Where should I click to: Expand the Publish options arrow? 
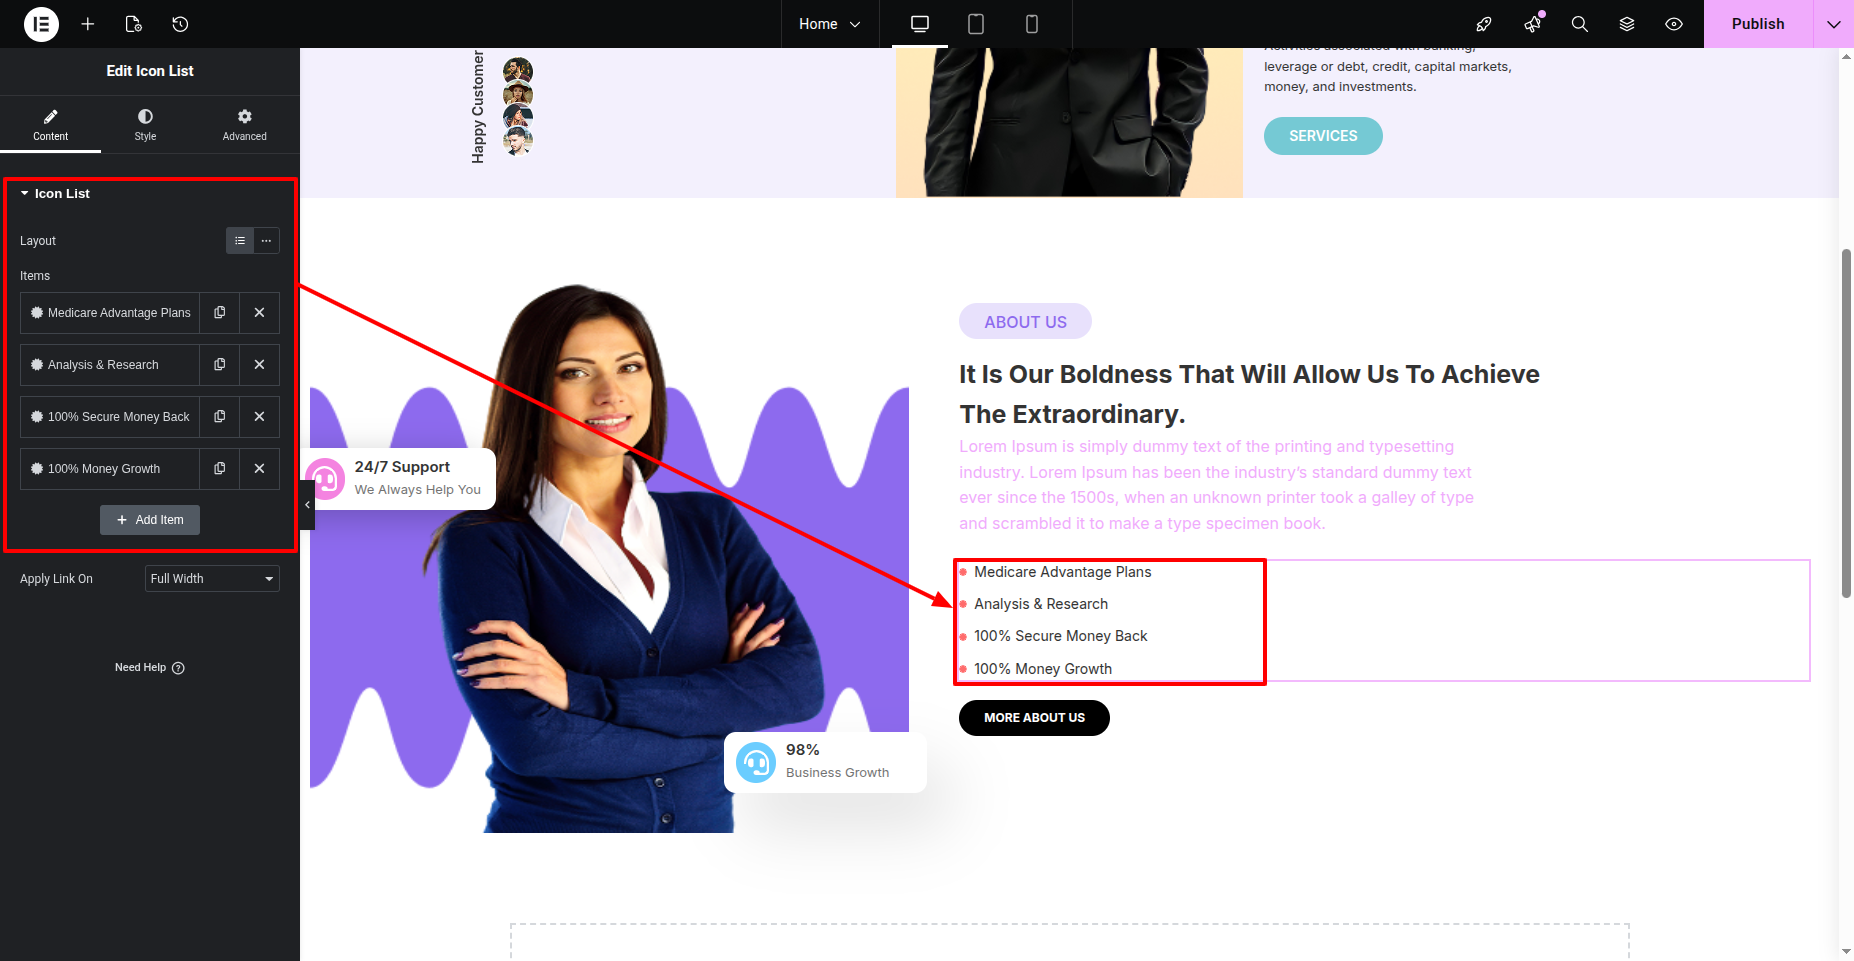[1834, 24]
